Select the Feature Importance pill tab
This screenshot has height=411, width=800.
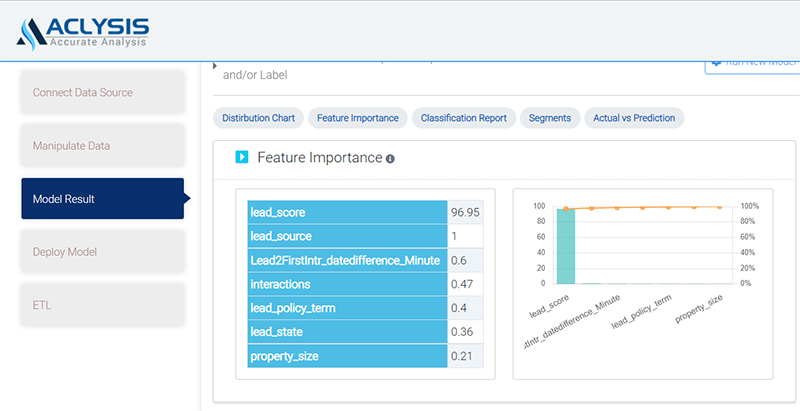pos(357,118)
